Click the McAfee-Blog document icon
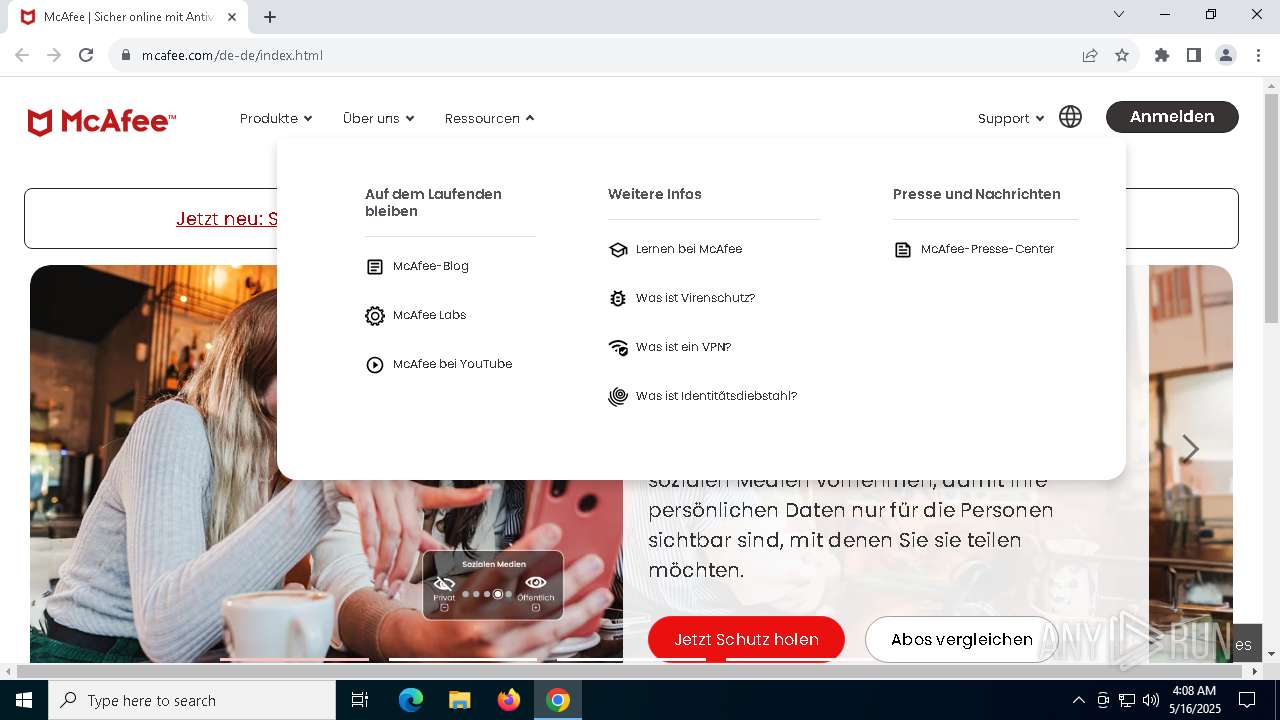The height and width of the screenshot is (720, 1280). (375, 267)
